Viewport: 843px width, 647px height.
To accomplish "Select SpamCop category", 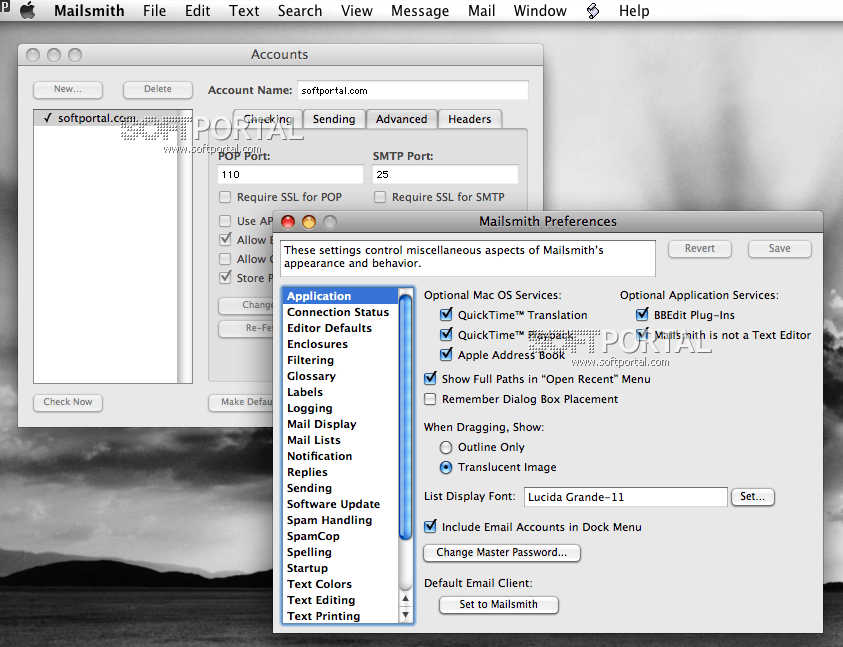I will (341, 536).
